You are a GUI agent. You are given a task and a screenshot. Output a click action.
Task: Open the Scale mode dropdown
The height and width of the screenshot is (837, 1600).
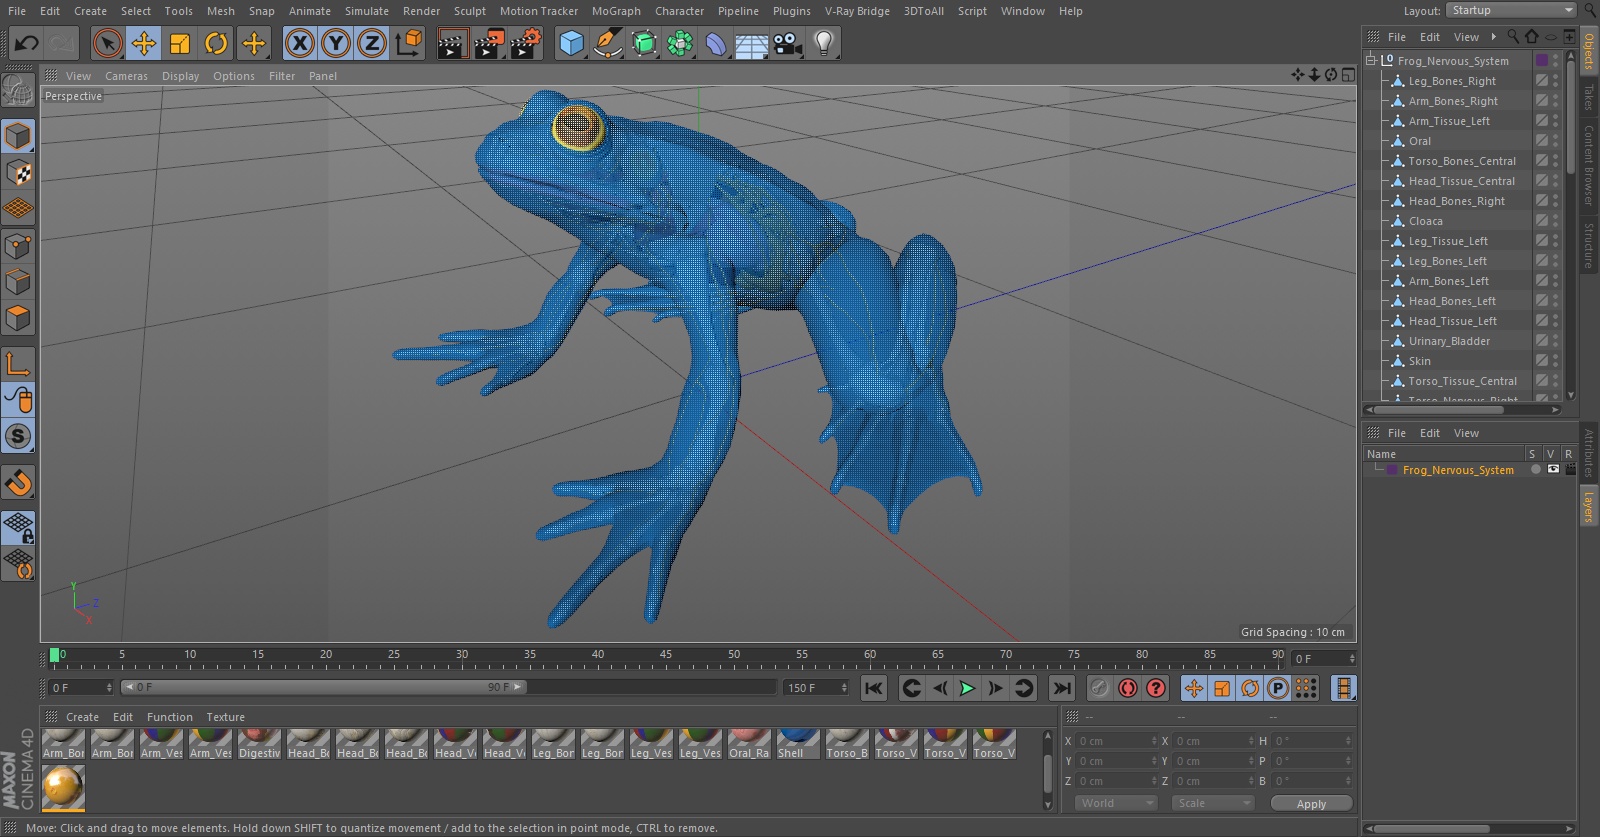click(1213, 803)
